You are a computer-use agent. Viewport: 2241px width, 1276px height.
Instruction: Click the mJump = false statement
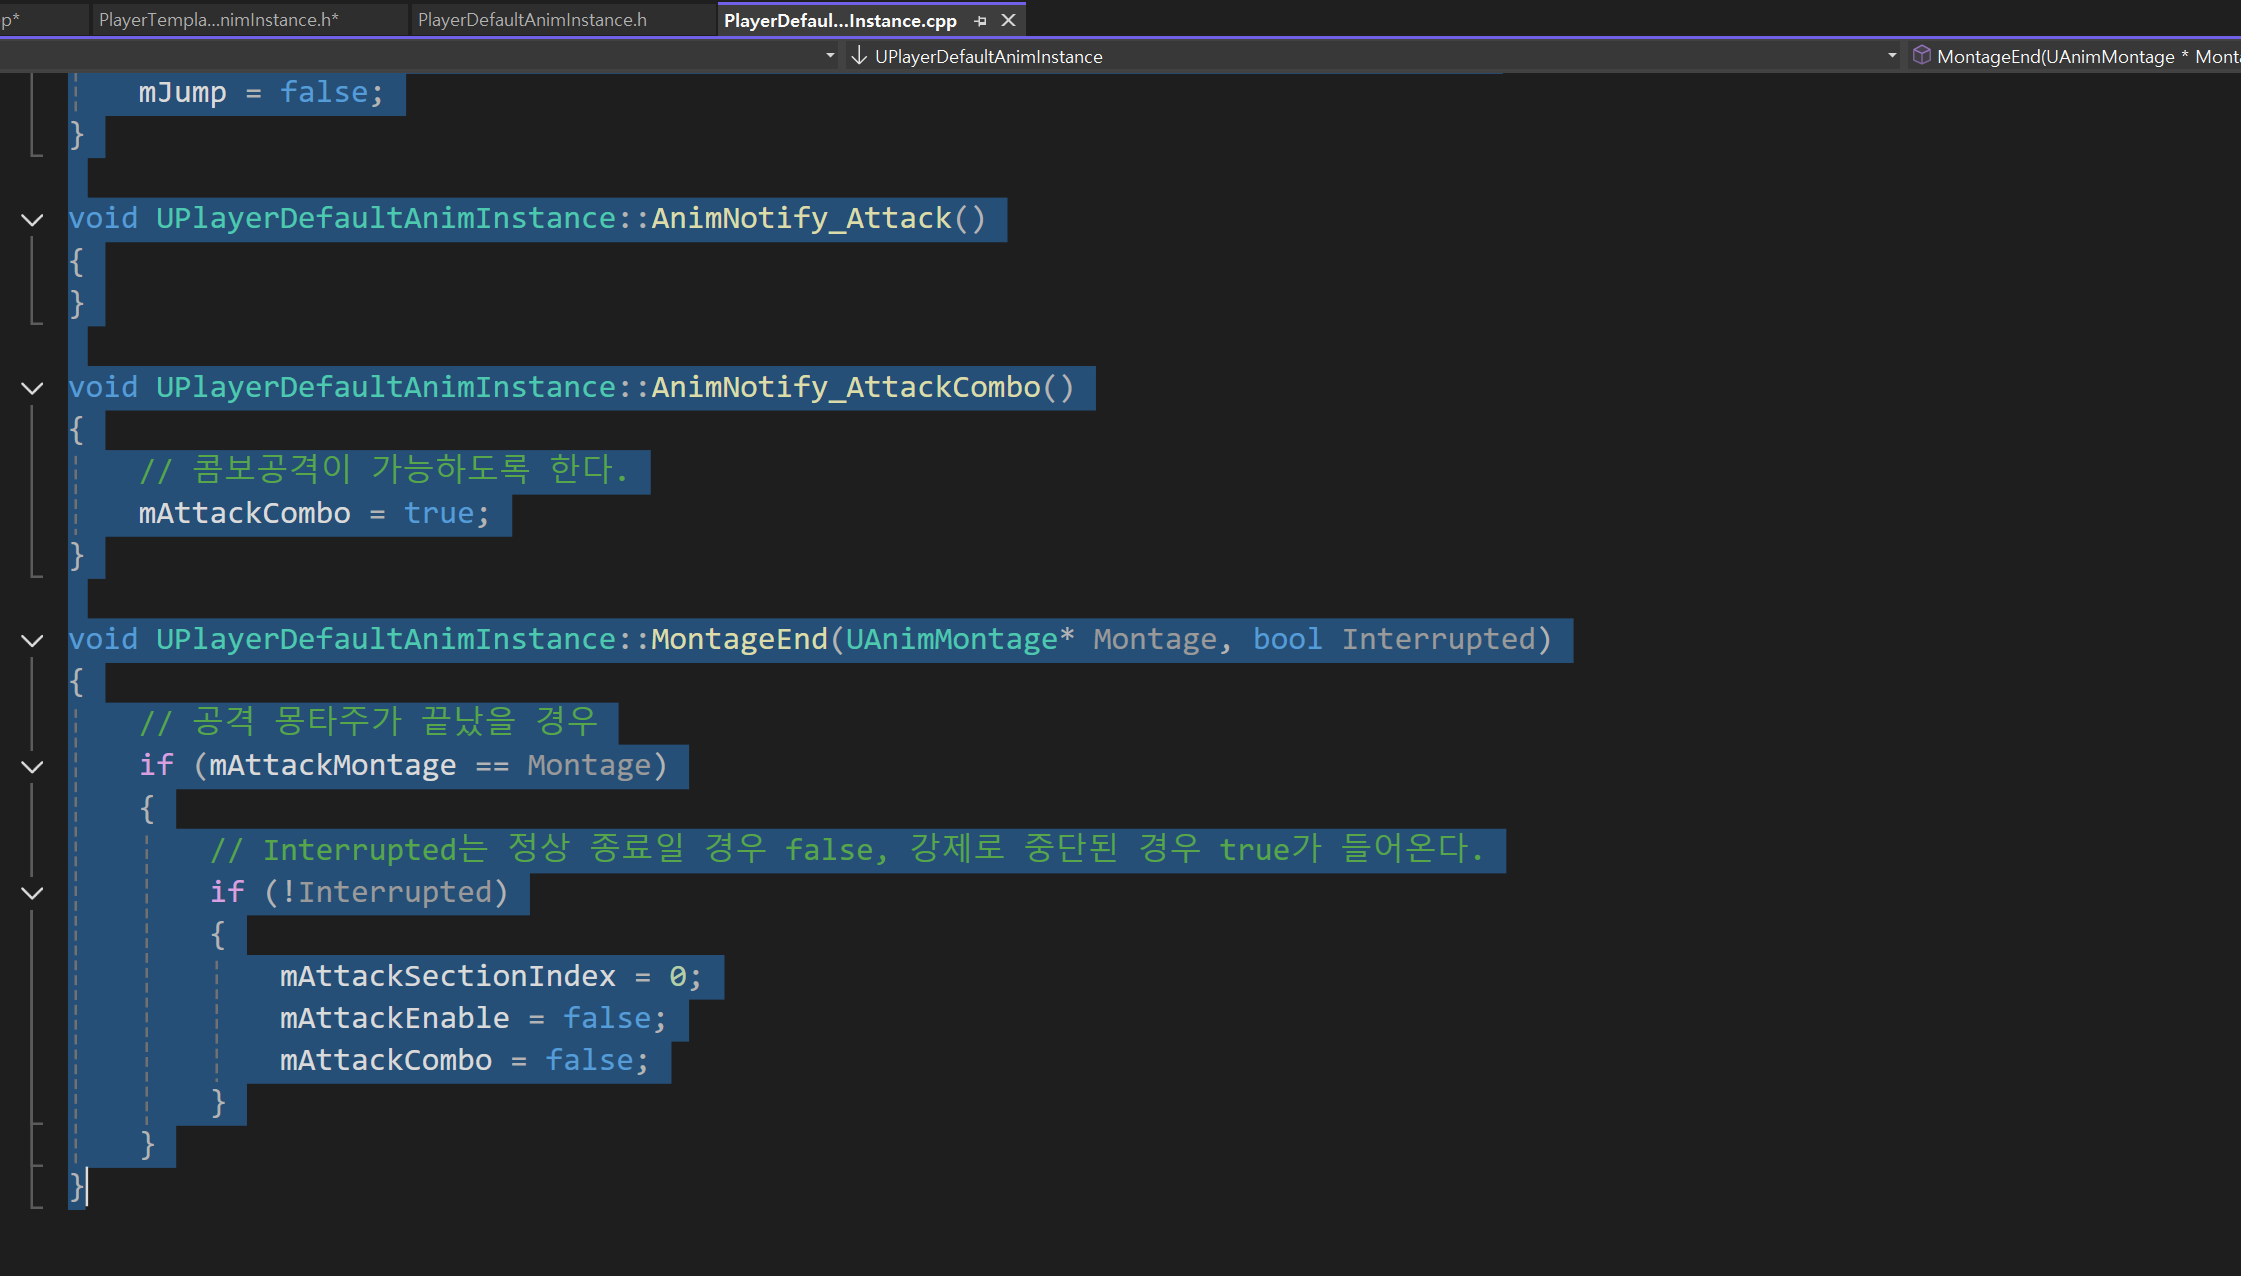tap(260, 93)
